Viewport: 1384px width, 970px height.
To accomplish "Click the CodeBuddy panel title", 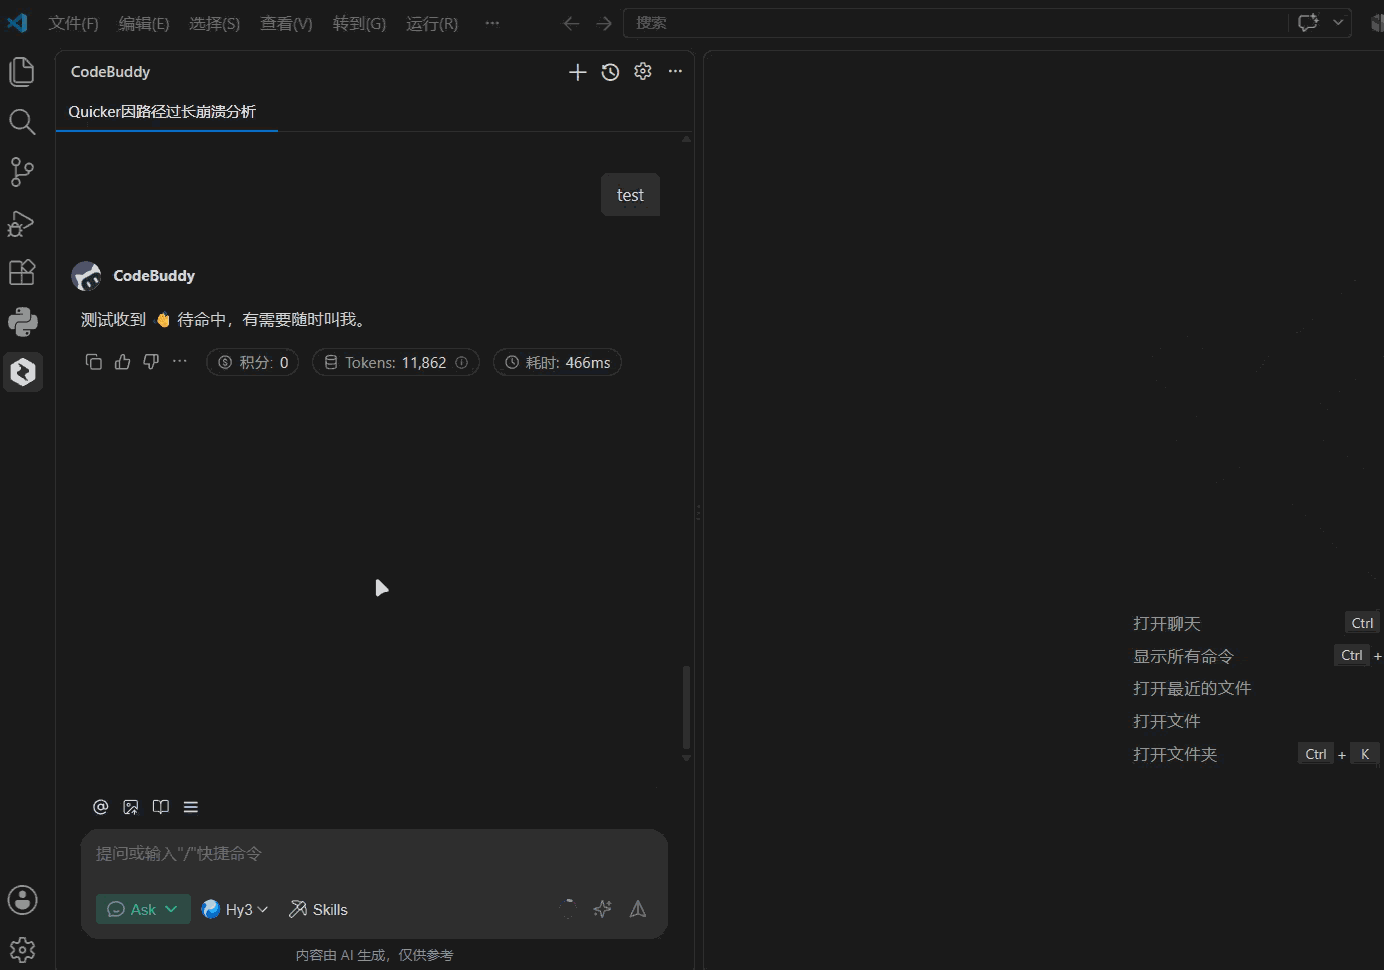I will [x=110, y=72].
